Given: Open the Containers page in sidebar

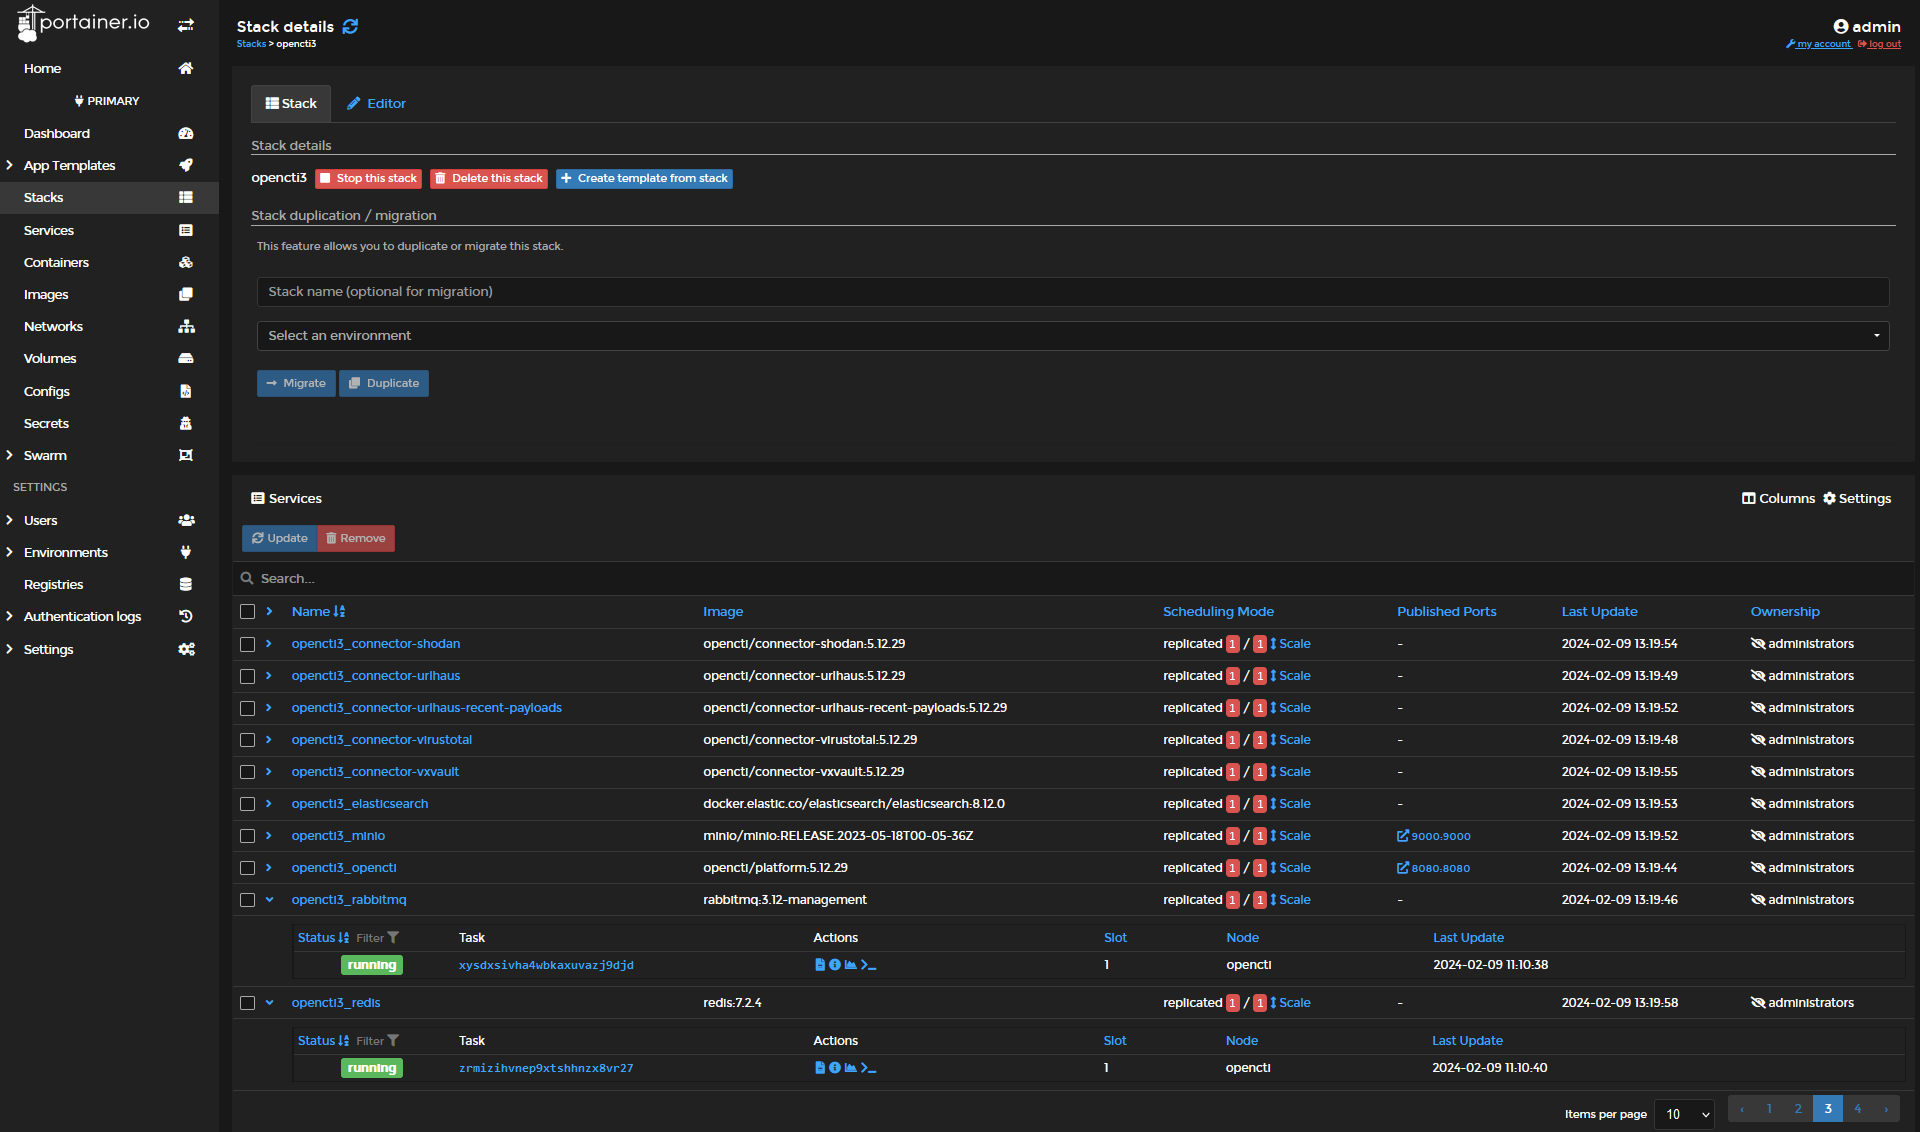Looking at the screenshot, I should [x=56, y=262].
